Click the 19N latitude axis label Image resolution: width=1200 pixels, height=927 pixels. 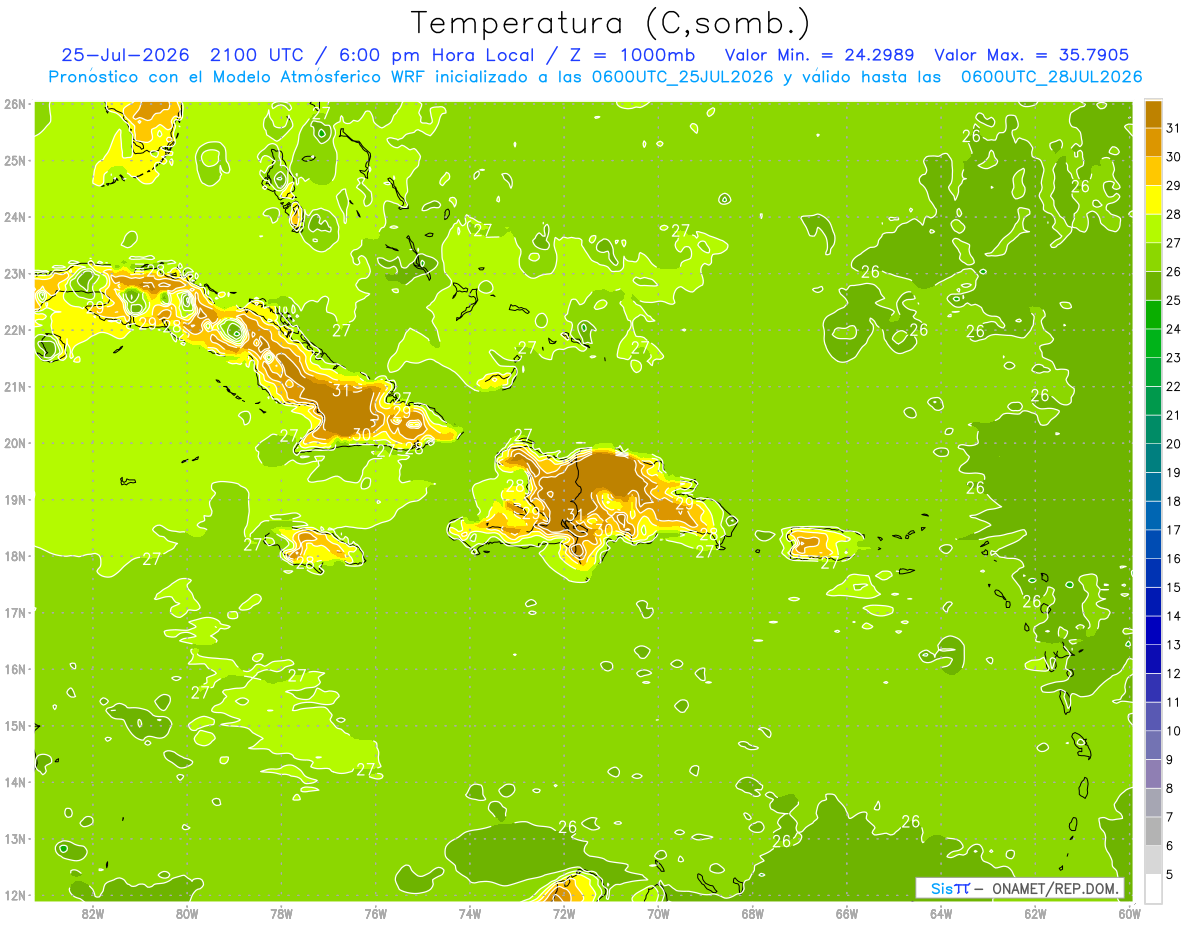[x=14, y=499]
